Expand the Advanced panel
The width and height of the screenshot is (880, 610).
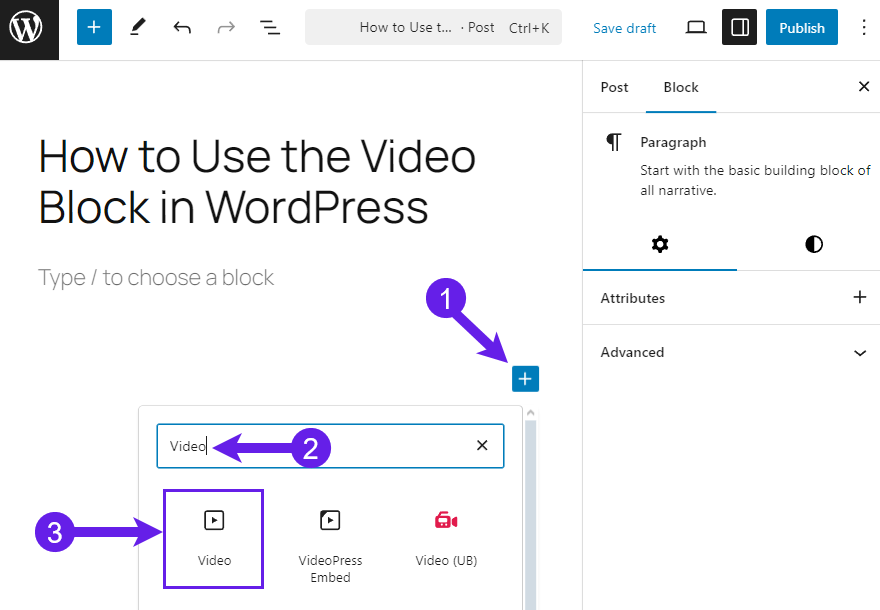point(731,352)
